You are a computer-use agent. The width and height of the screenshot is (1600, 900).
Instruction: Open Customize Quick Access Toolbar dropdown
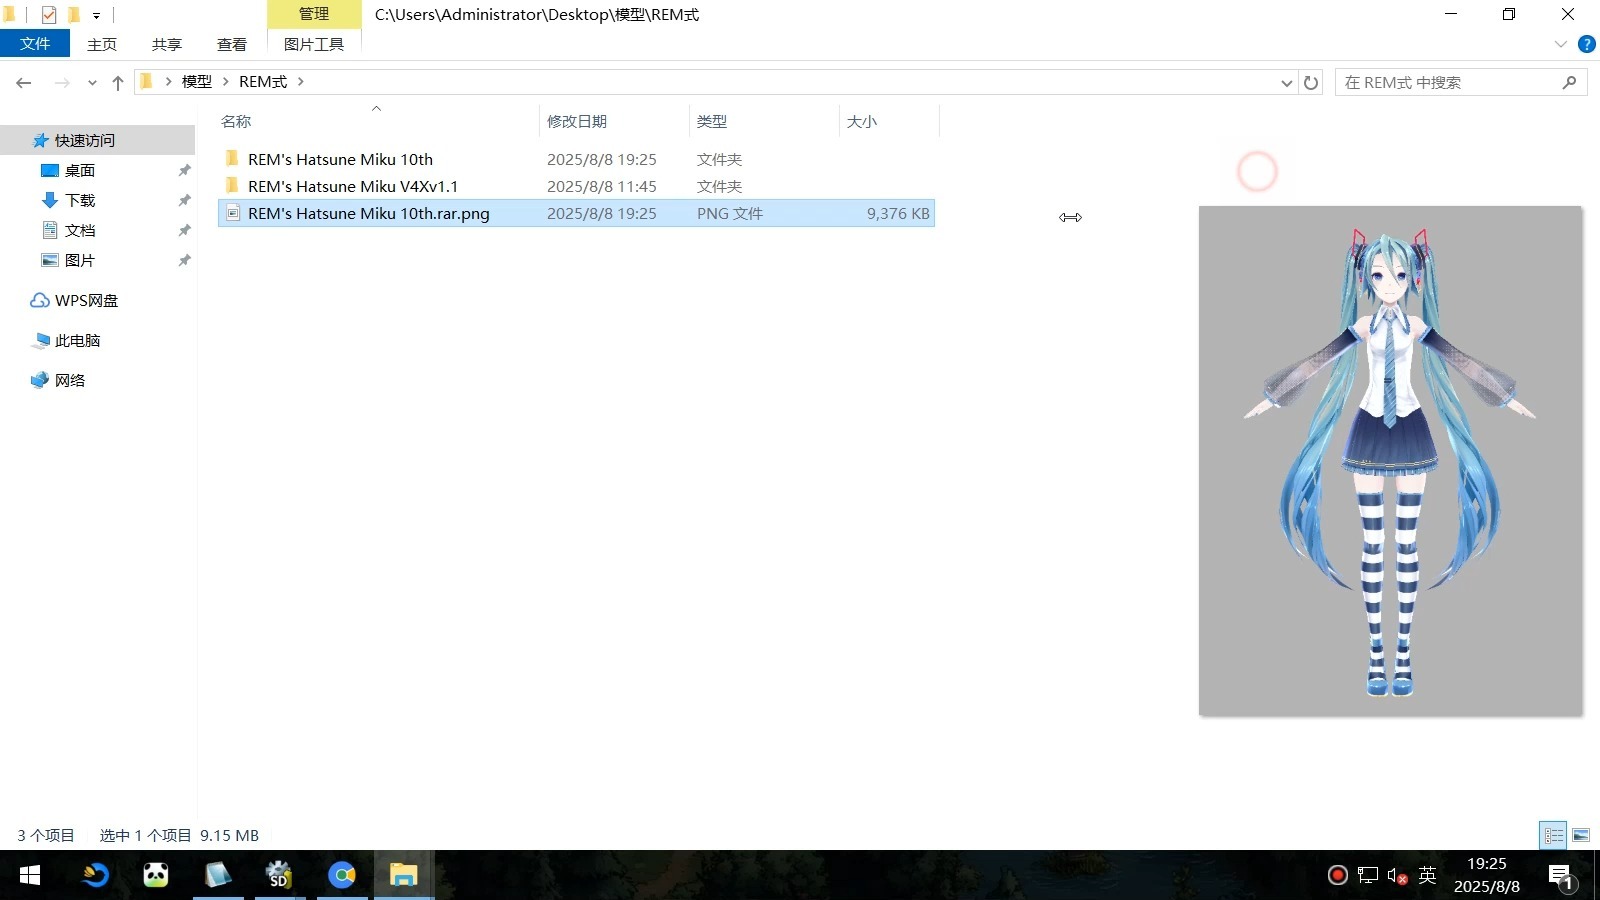tap(96, 15)
